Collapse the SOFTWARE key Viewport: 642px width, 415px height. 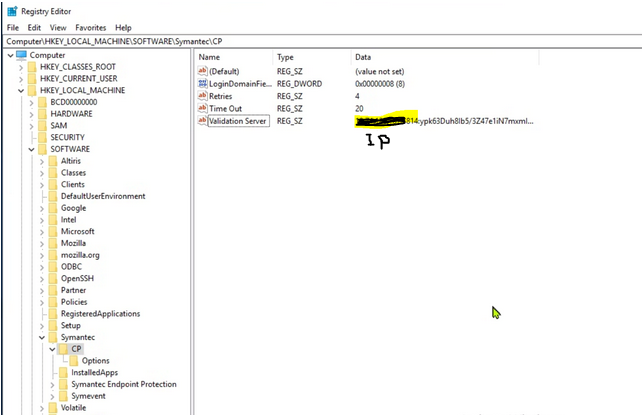pyautogui.click(x=32, y=149)
